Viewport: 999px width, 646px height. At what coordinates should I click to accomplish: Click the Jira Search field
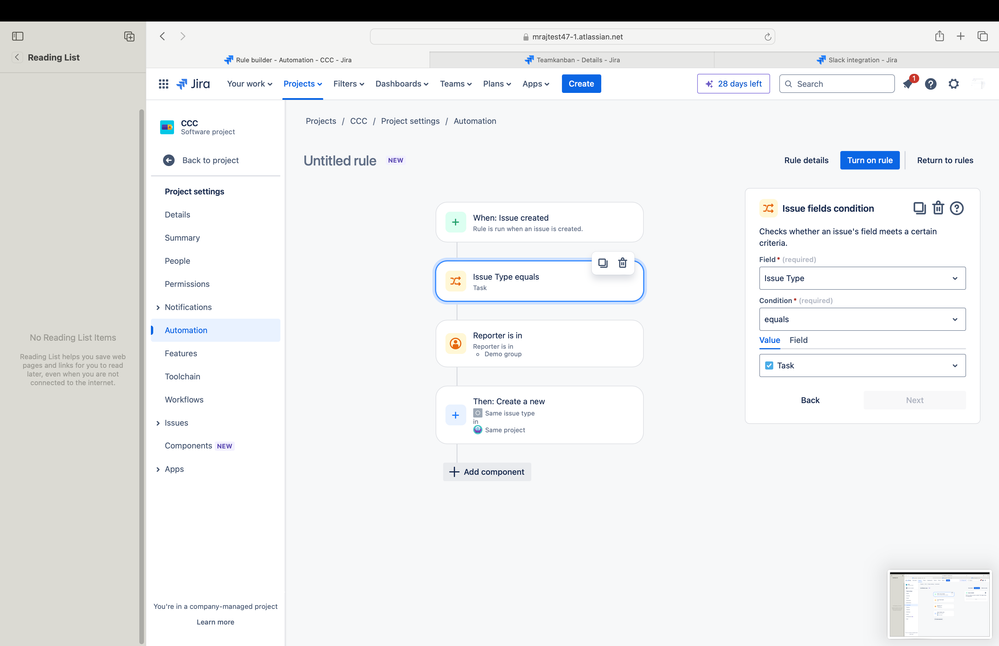pyautogui.click(x=837, y=83)
